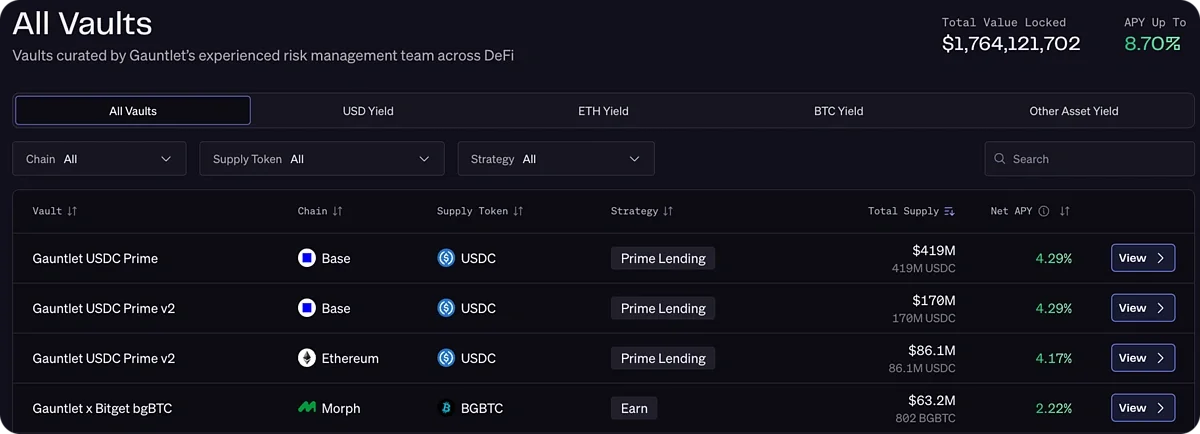Click the "$63.2M" total supply value
The image size is (1200, 434).
click(932, 400)
